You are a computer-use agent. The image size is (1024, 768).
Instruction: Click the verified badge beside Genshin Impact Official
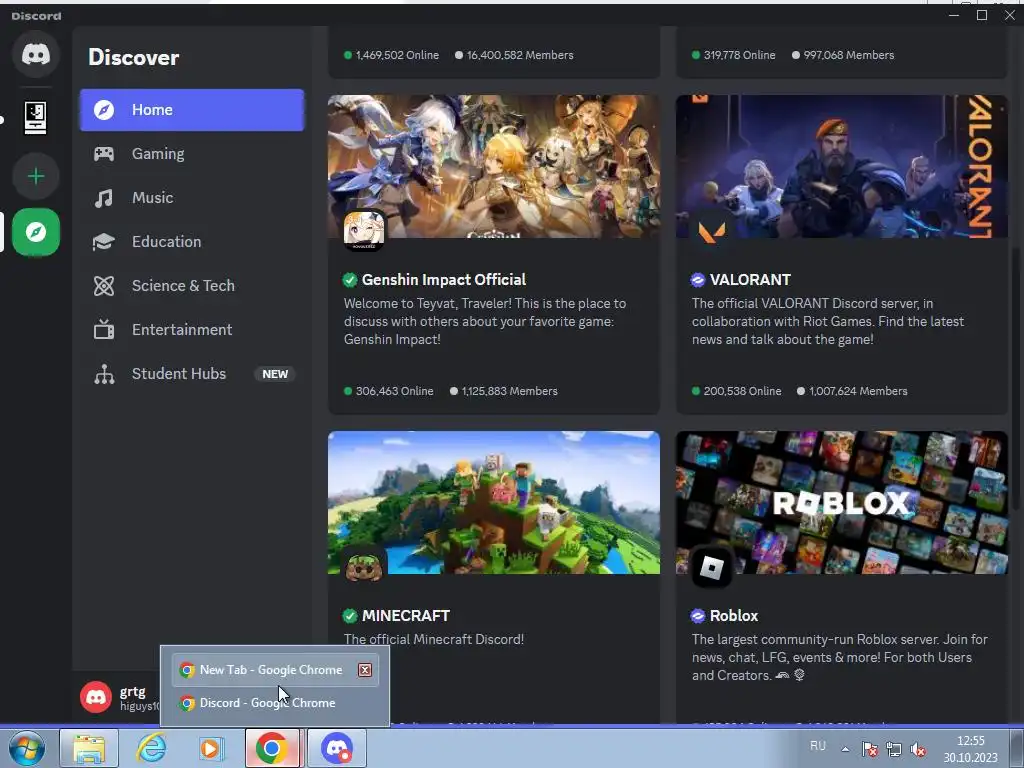click(350, 280)
